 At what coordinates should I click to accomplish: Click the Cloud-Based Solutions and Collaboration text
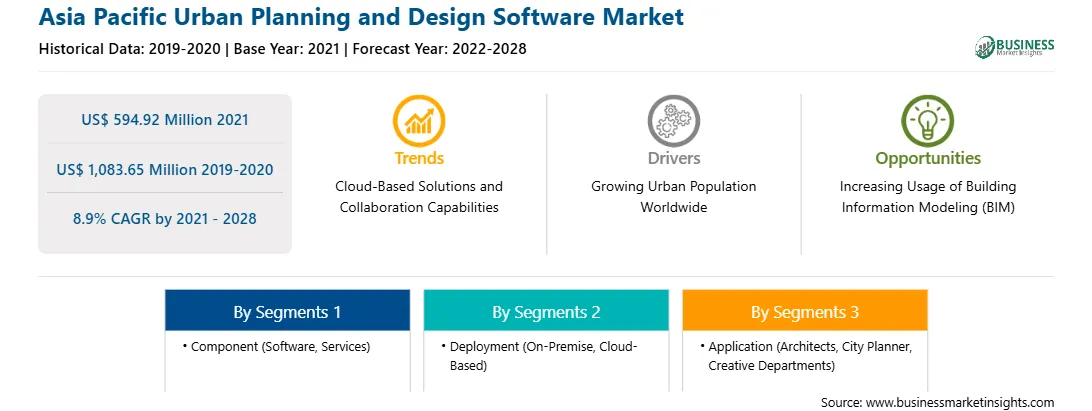pyautogui.click(x=419, y=197)
